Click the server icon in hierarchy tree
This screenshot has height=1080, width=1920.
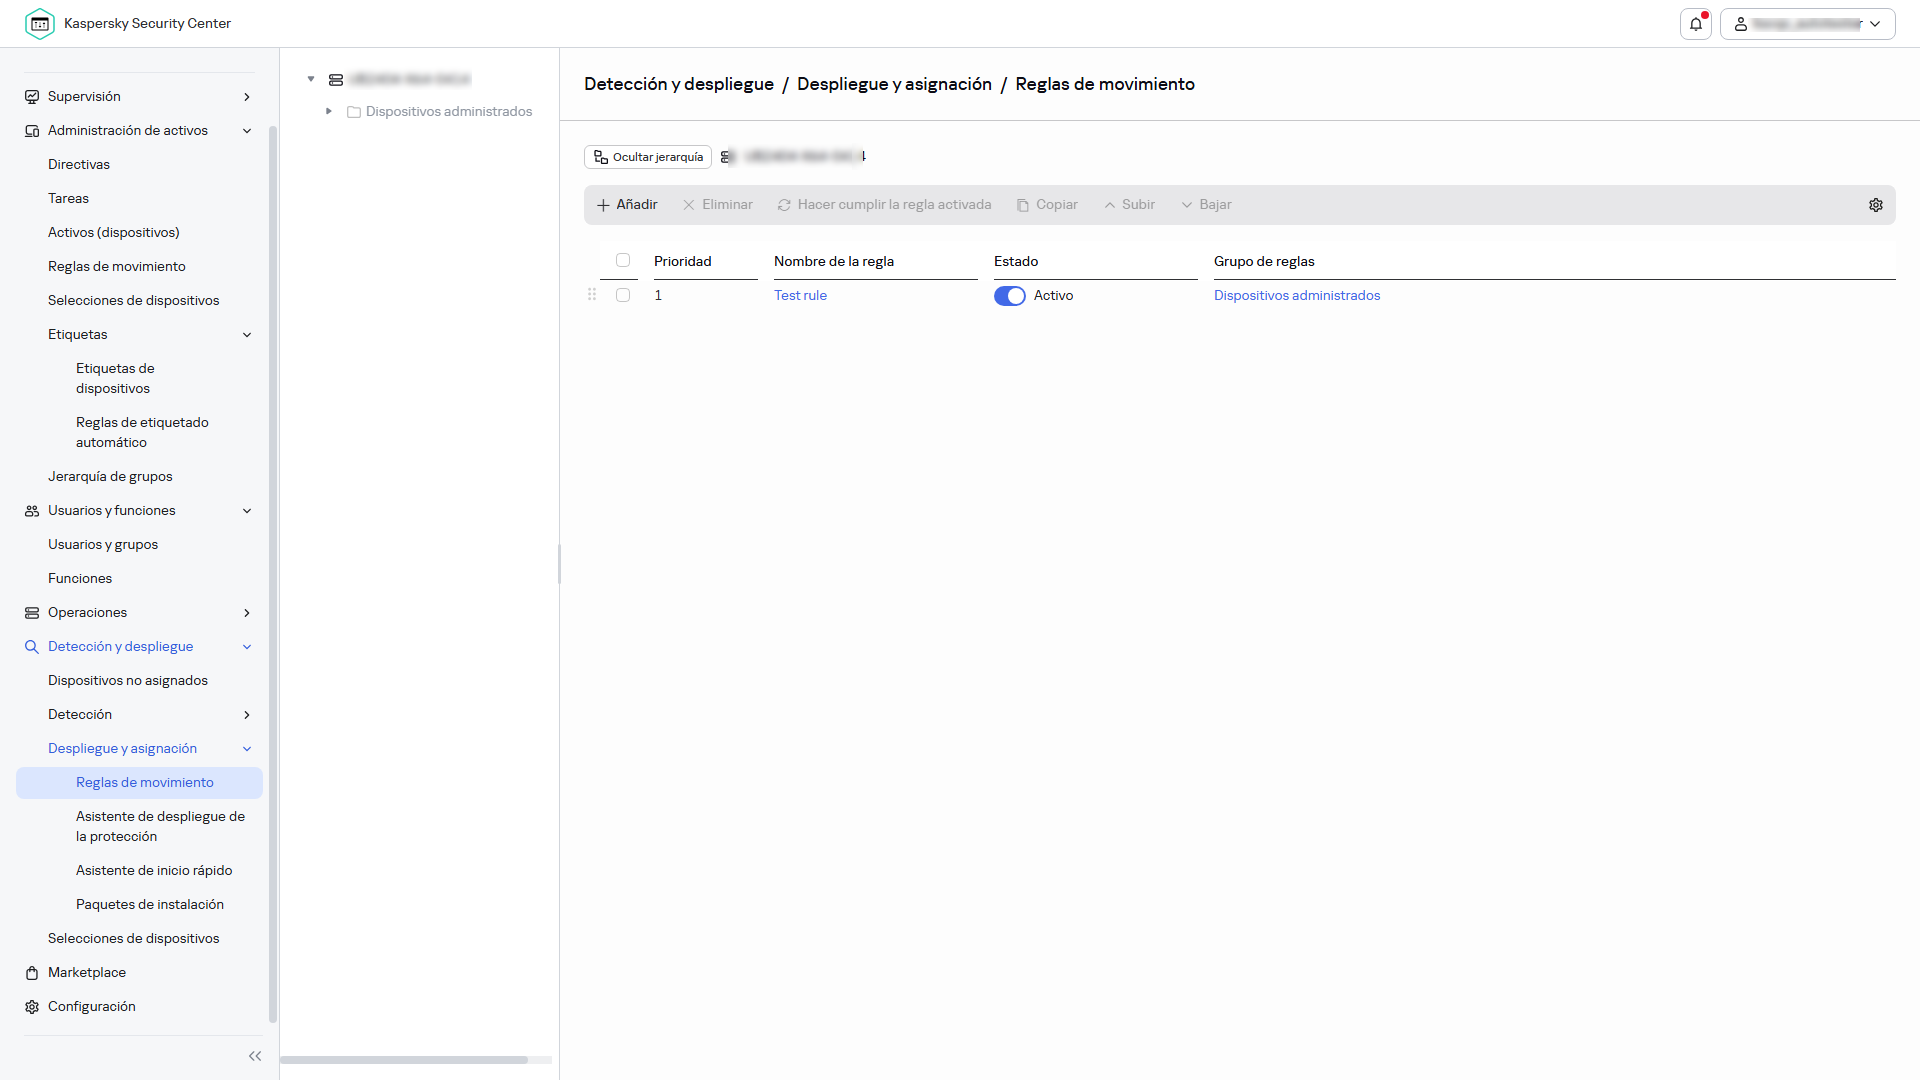click(336, 79)
